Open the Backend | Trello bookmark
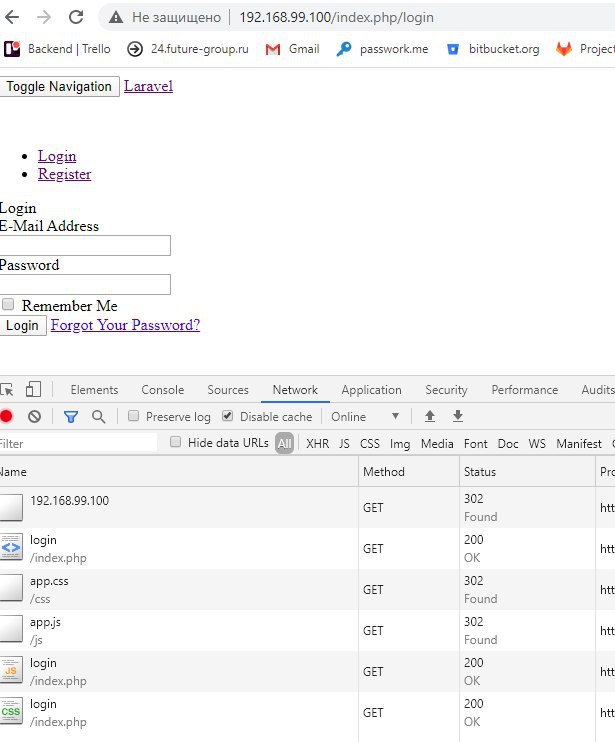 point(57,49)
